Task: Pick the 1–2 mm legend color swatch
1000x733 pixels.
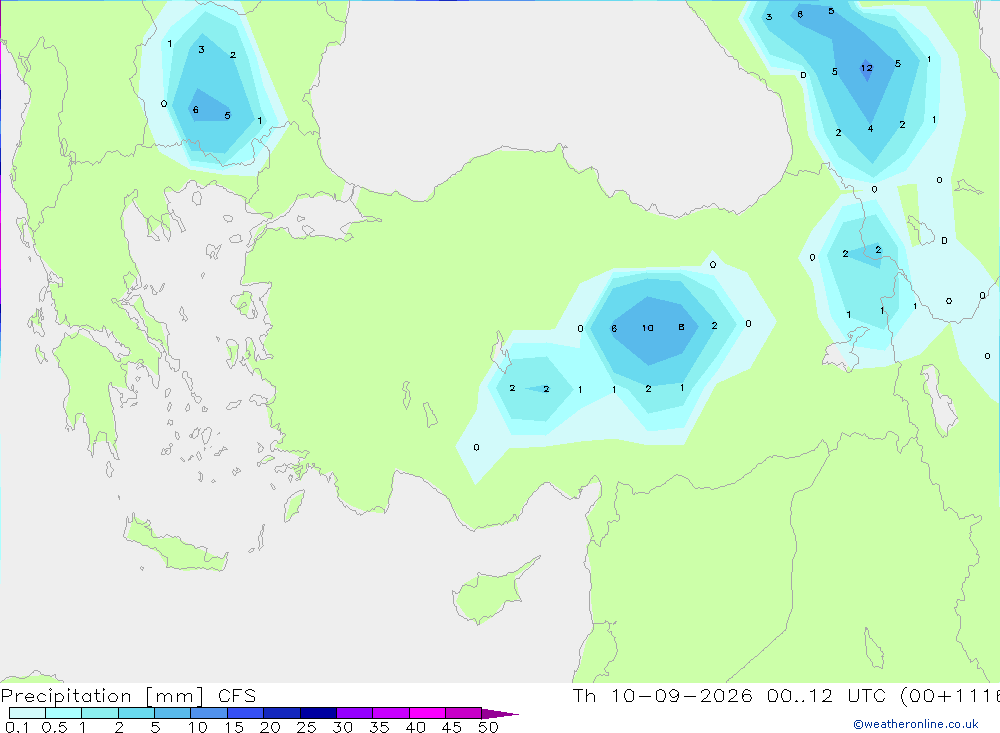Action: [x=99, y=713]
